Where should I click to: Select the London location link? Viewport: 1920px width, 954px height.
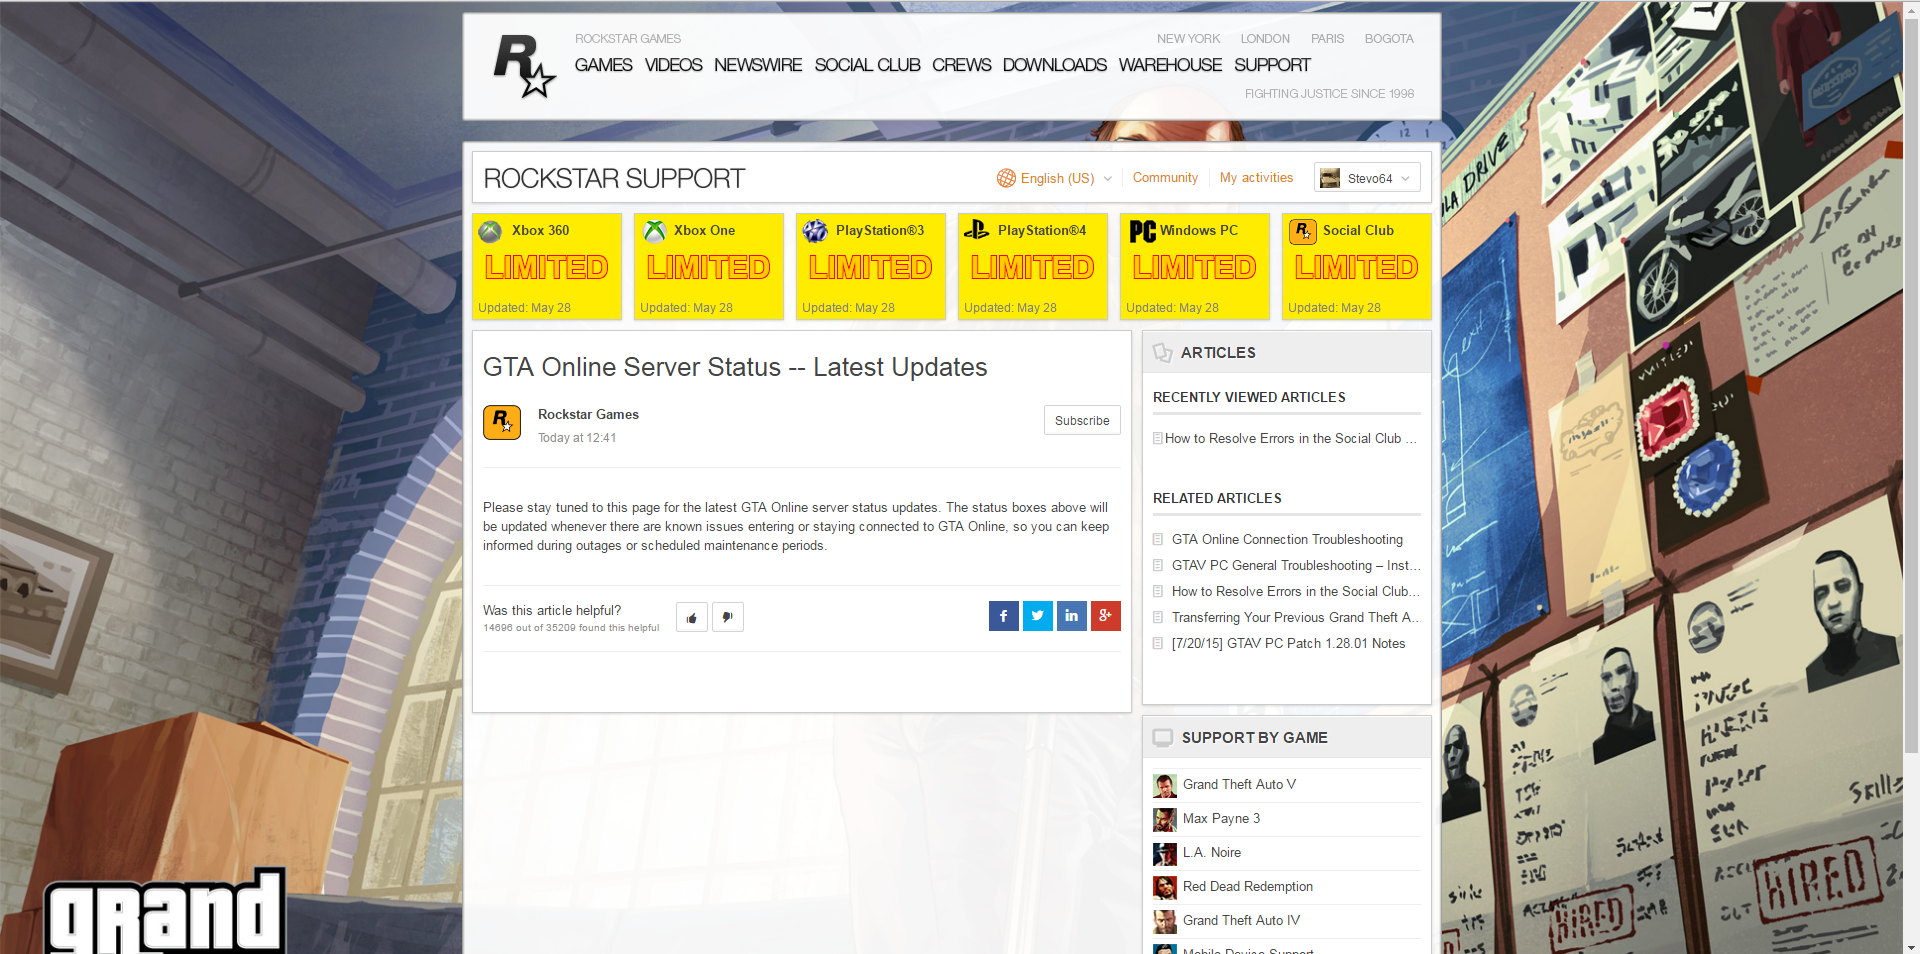[1265, 39]
